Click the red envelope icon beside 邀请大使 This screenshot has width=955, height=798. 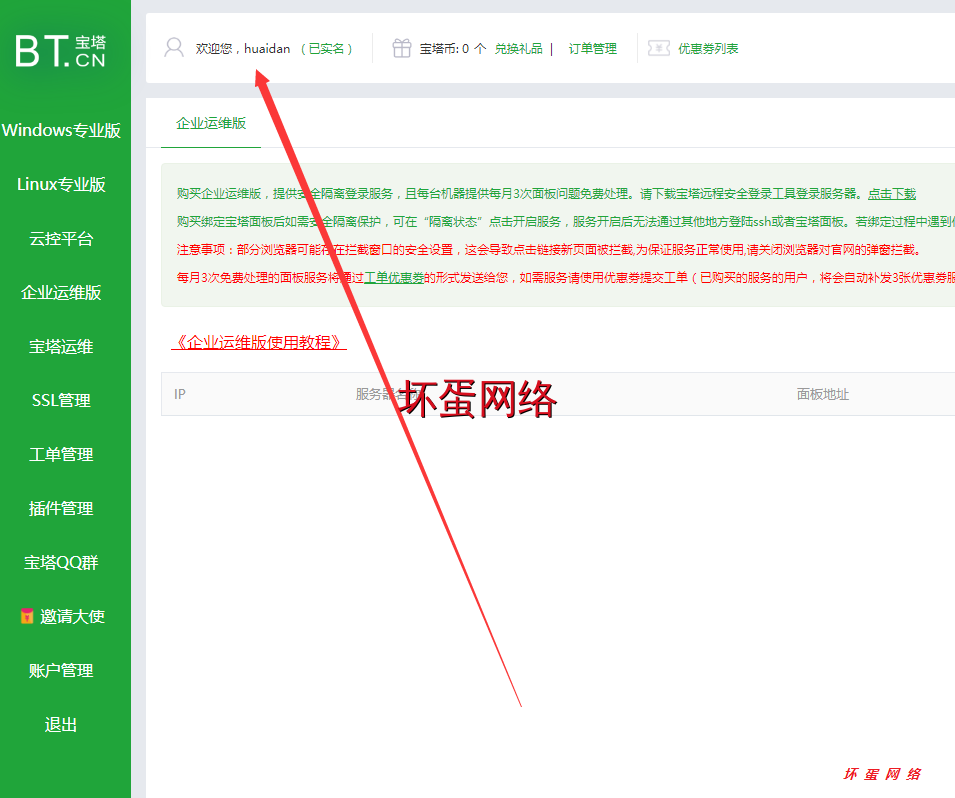tap(27, 616)
